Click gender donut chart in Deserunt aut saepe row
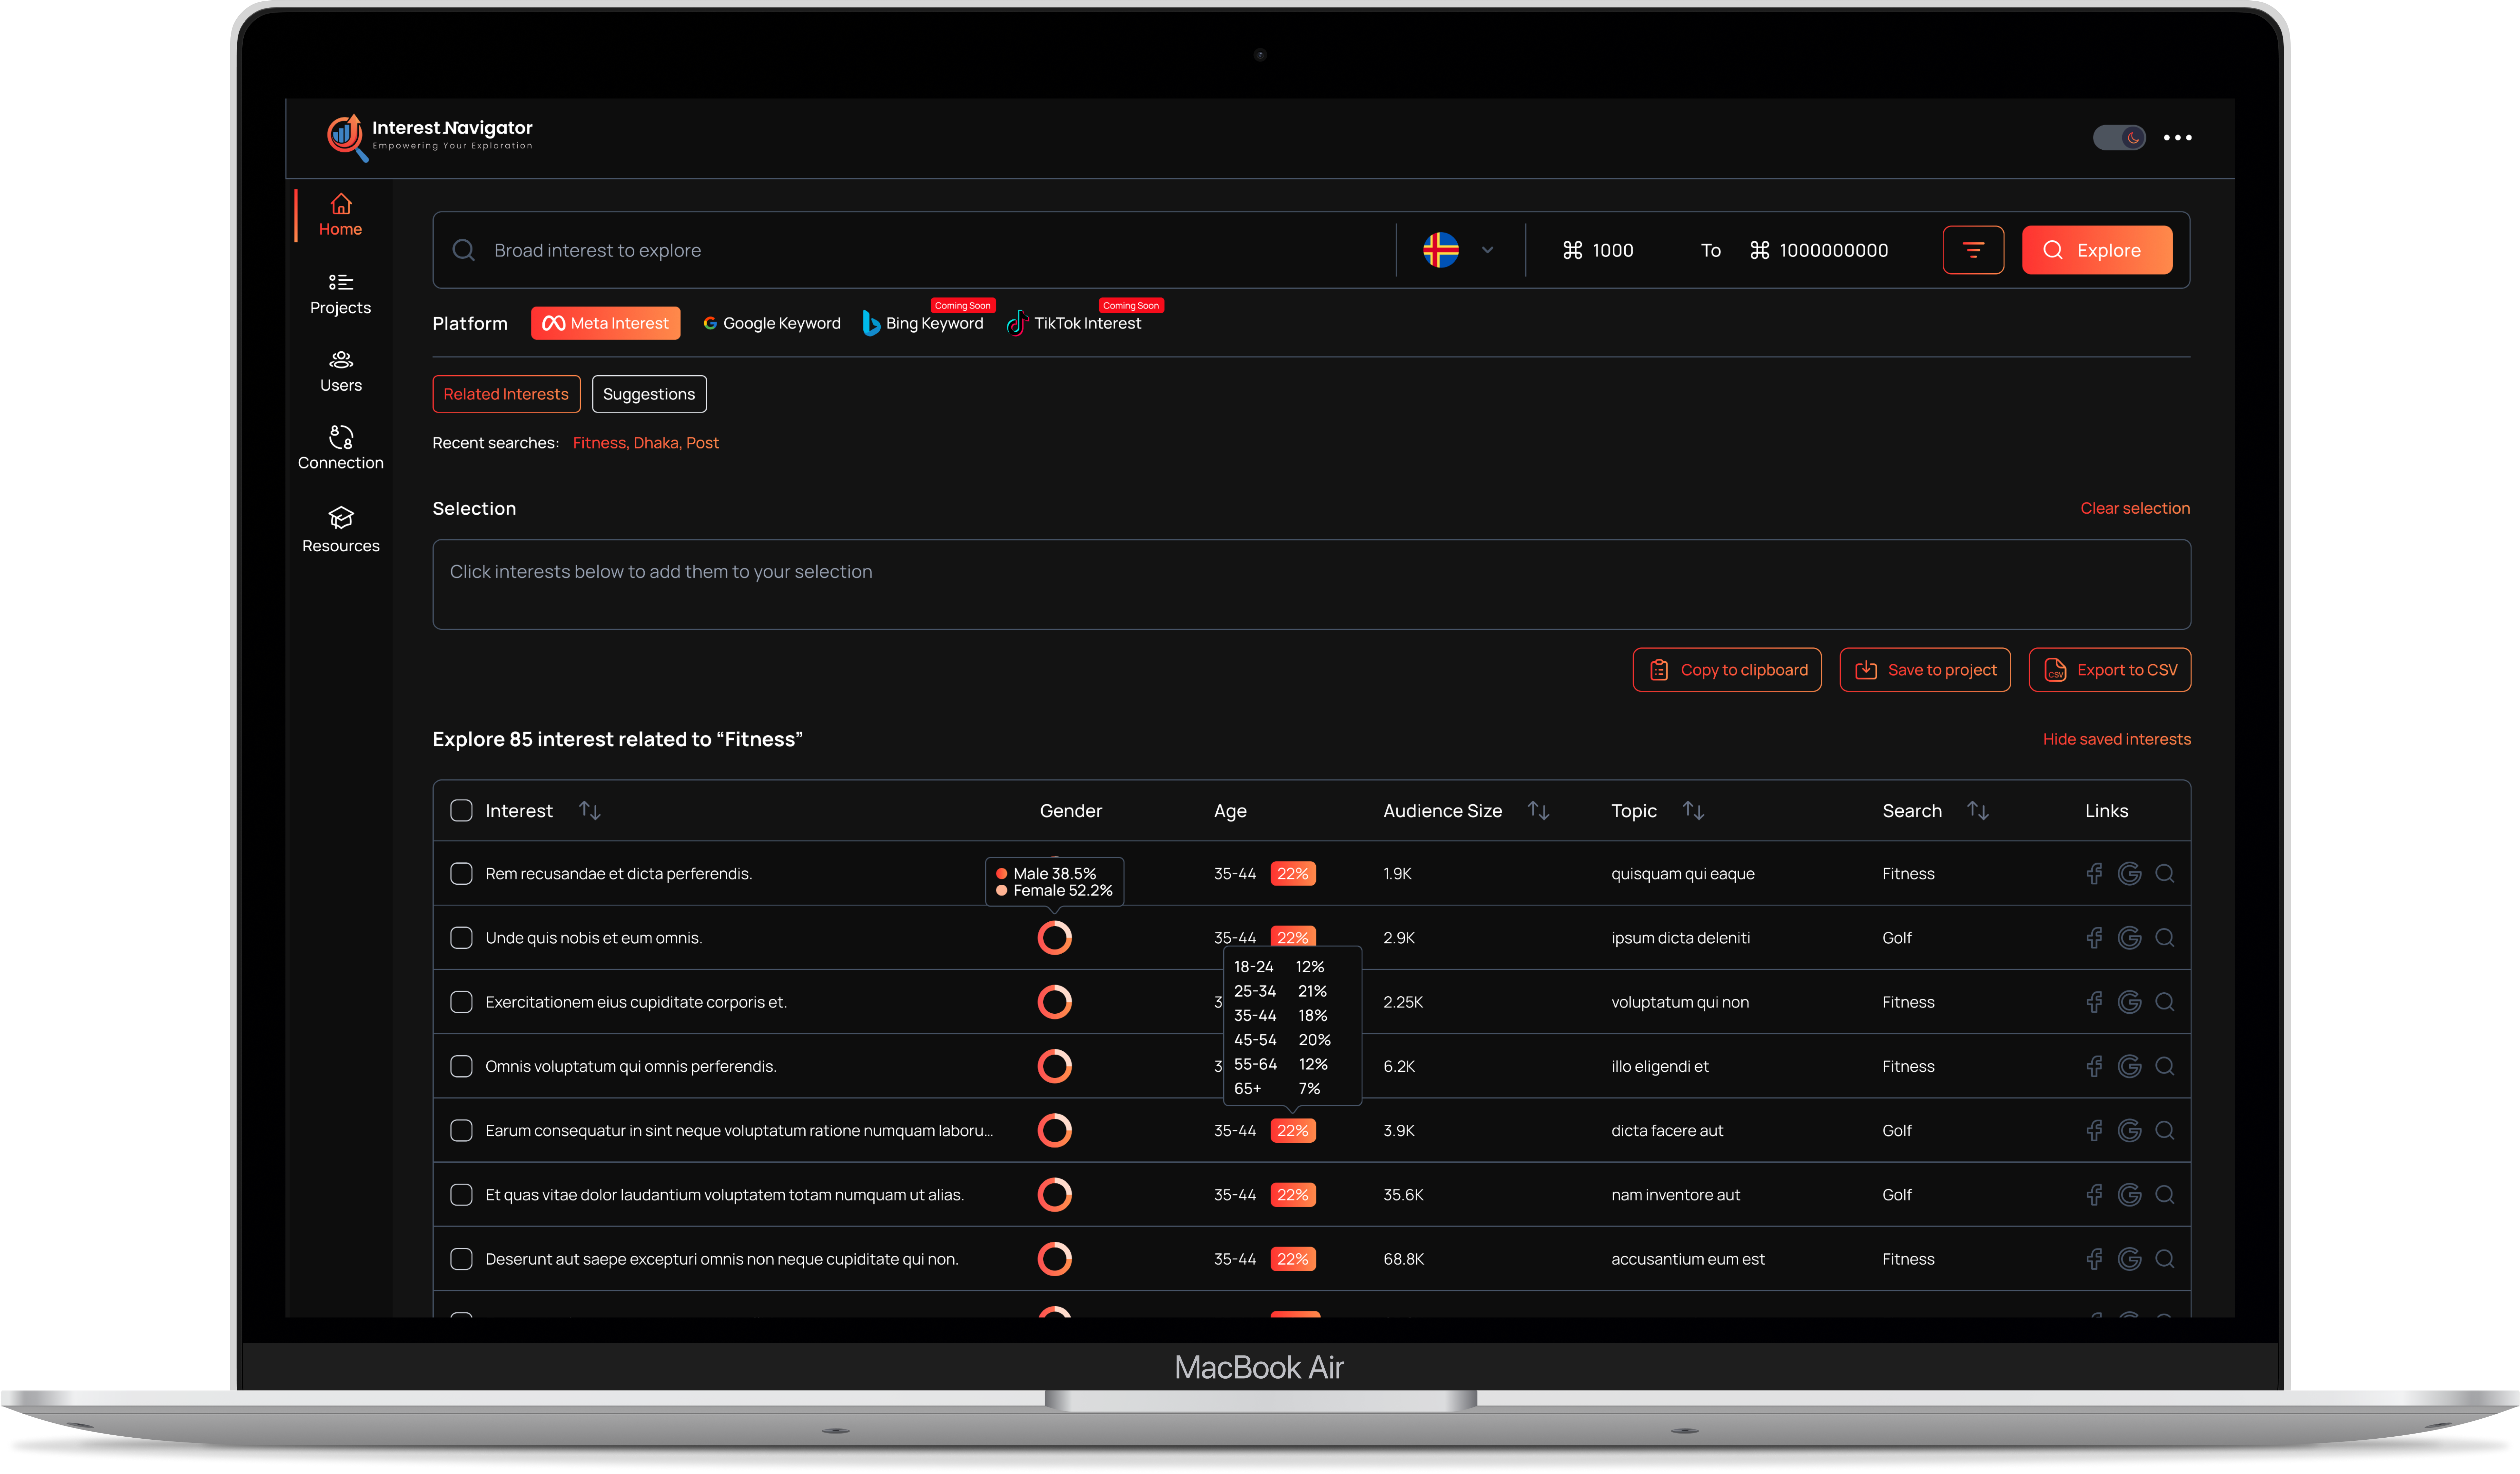This screenshot has height=1474, width=2520. 1054,1259
